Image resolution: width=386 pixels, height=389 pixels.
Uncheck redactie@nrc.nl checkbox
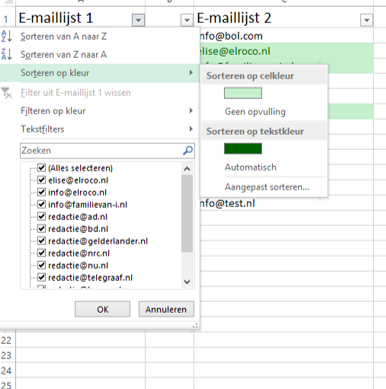point(41,253)
